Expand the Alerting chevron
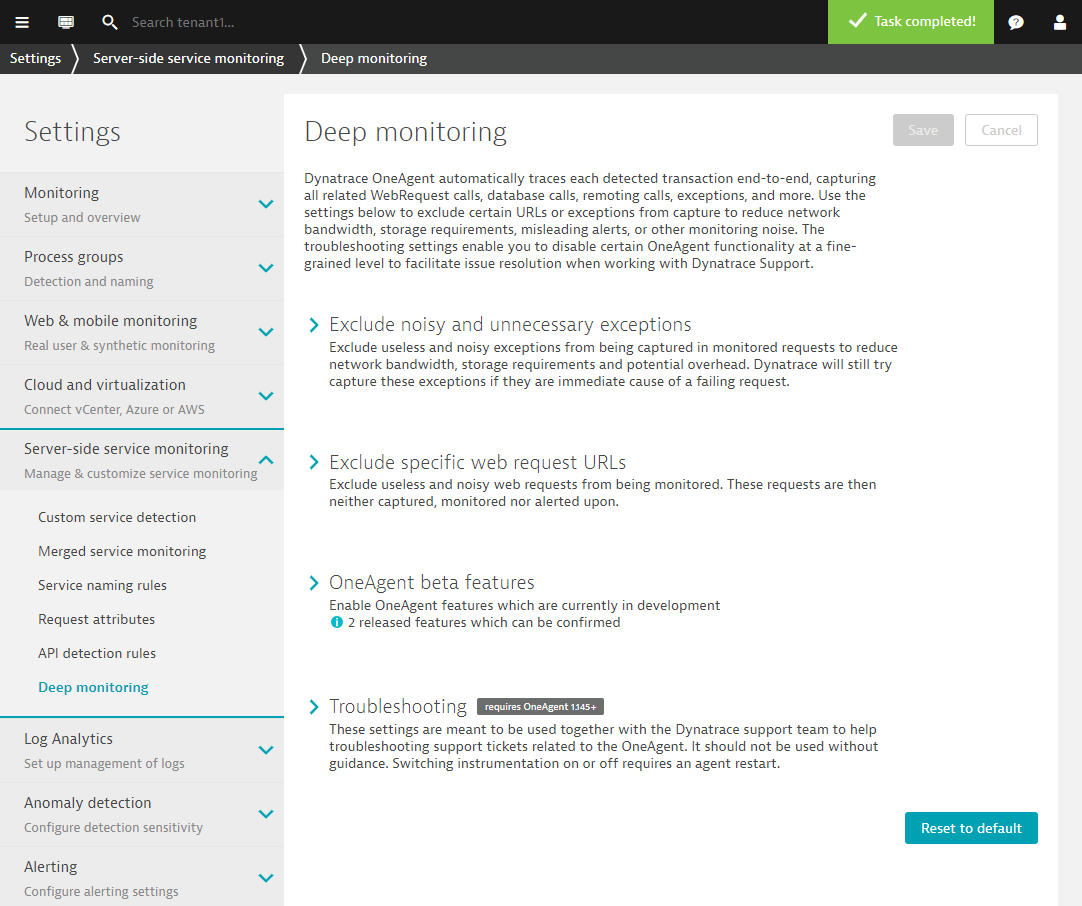 coord(266,879)
